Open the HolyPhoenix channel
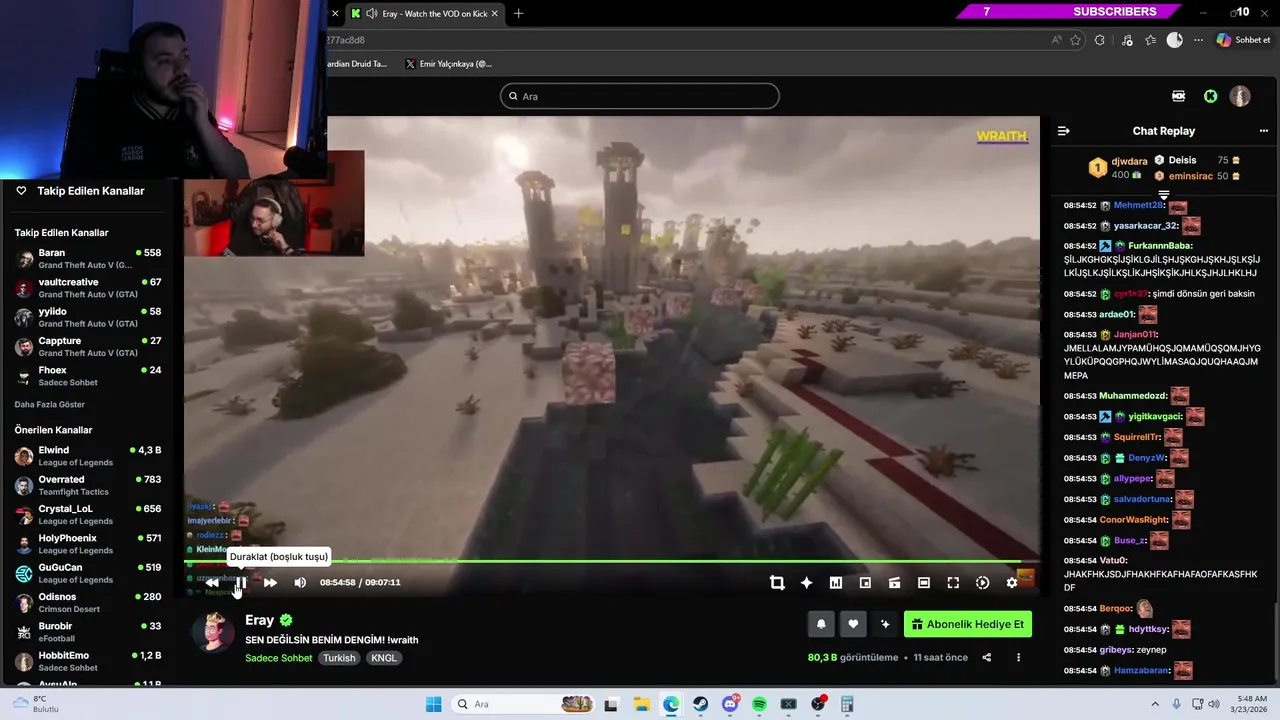The height and width of the screenshot is (720, 1280). point(88,544)
